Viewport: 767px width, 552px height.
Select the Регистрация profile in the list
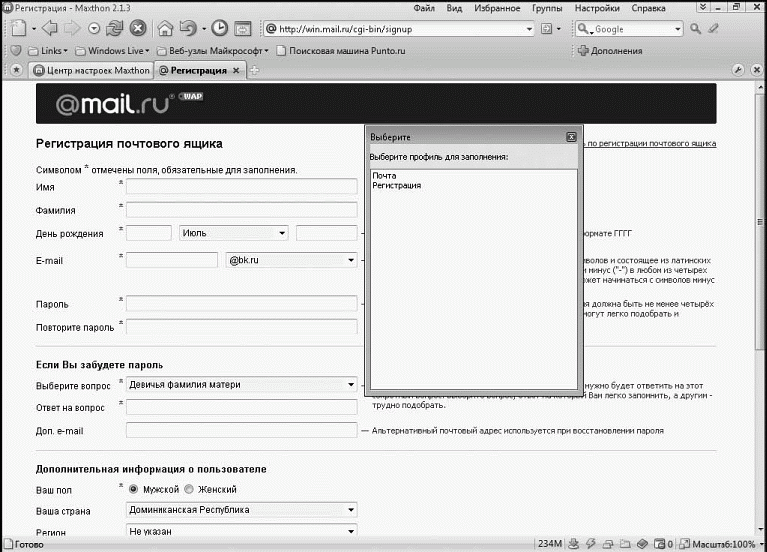pos(397,185)
